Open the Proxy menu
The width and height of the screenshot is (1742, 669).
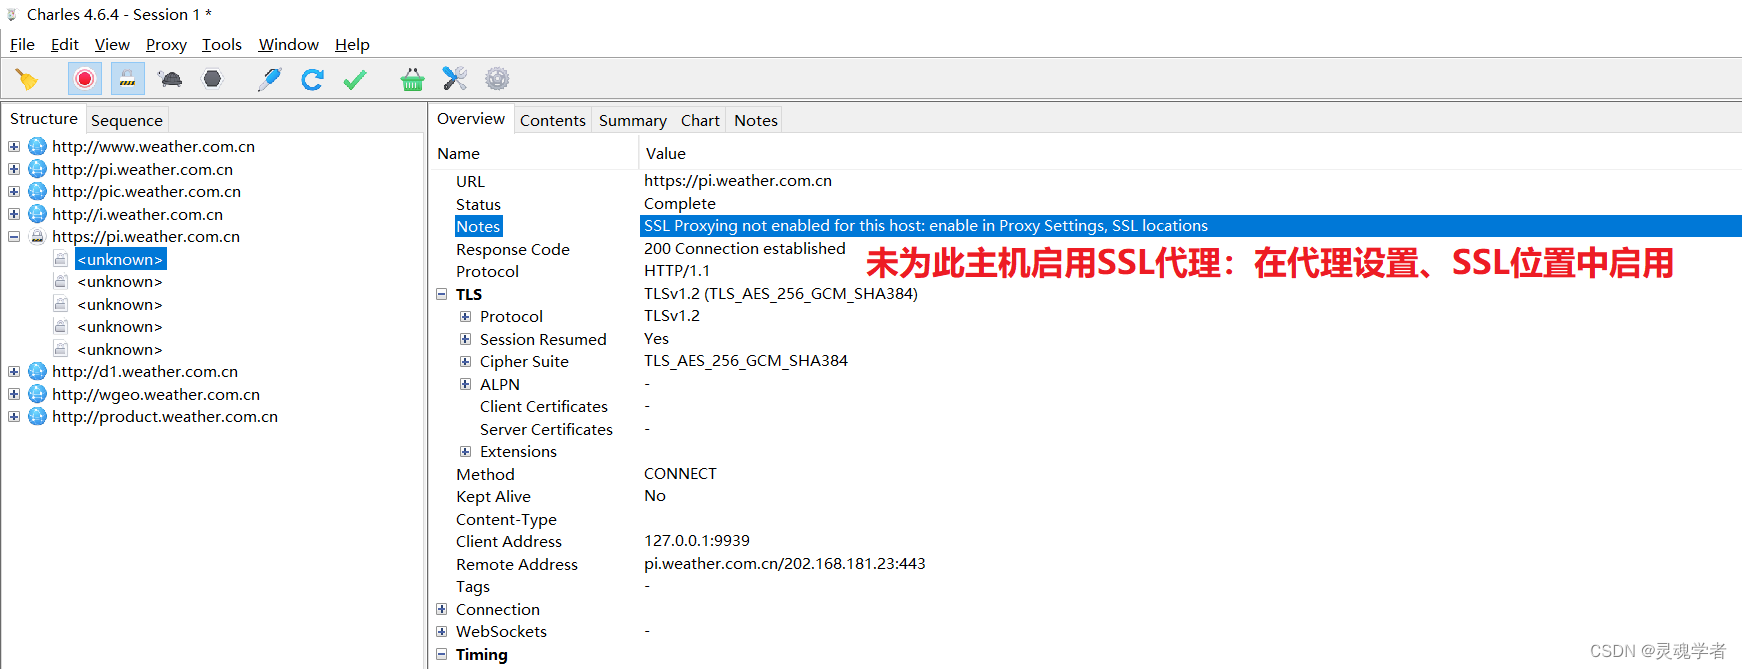pos(166,45)
